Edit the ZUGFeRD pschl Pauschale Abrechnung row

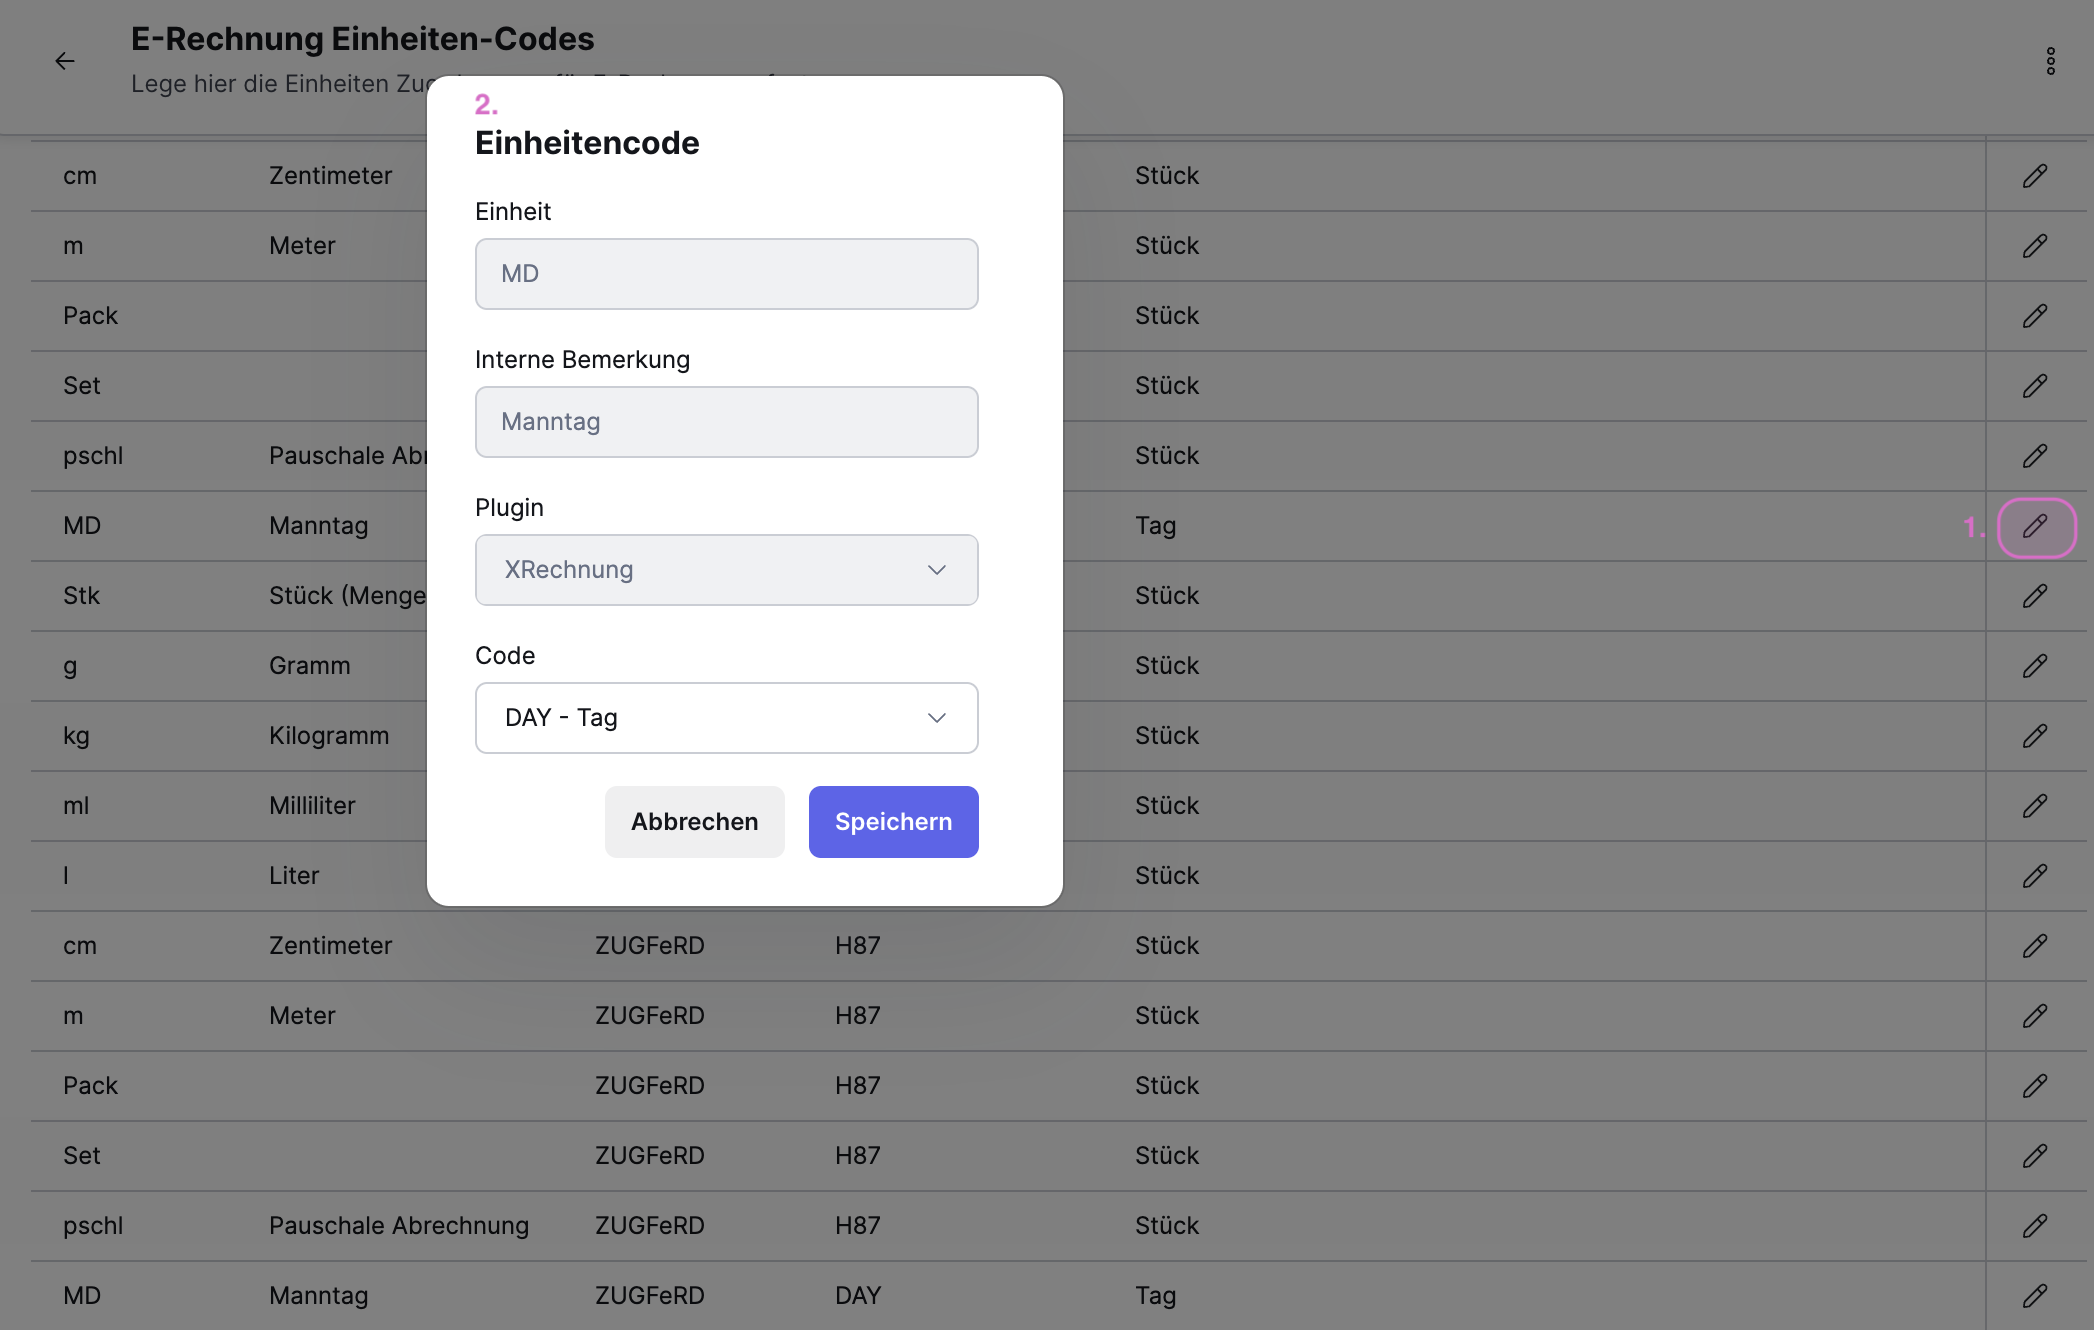pyautogui.click(x=2035, y=1226)
